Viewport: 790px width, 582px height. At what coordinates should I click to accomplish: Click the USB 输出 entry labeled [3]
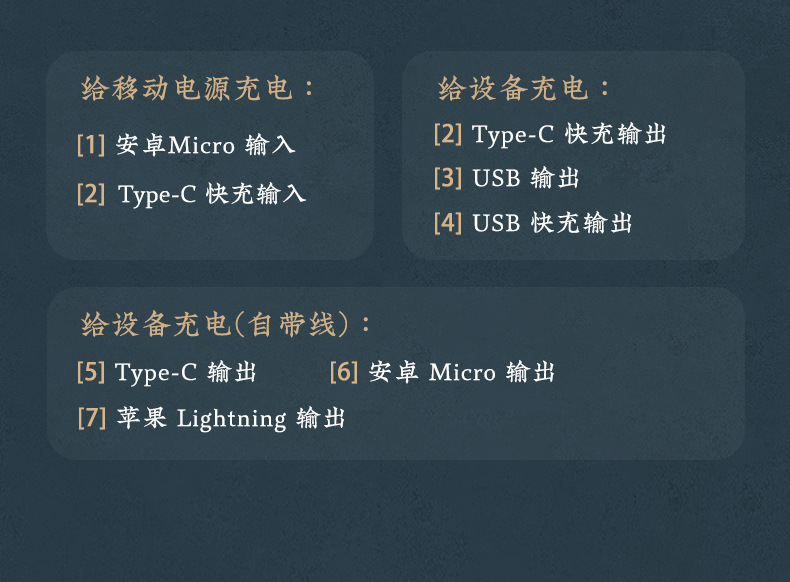[526, 179]
